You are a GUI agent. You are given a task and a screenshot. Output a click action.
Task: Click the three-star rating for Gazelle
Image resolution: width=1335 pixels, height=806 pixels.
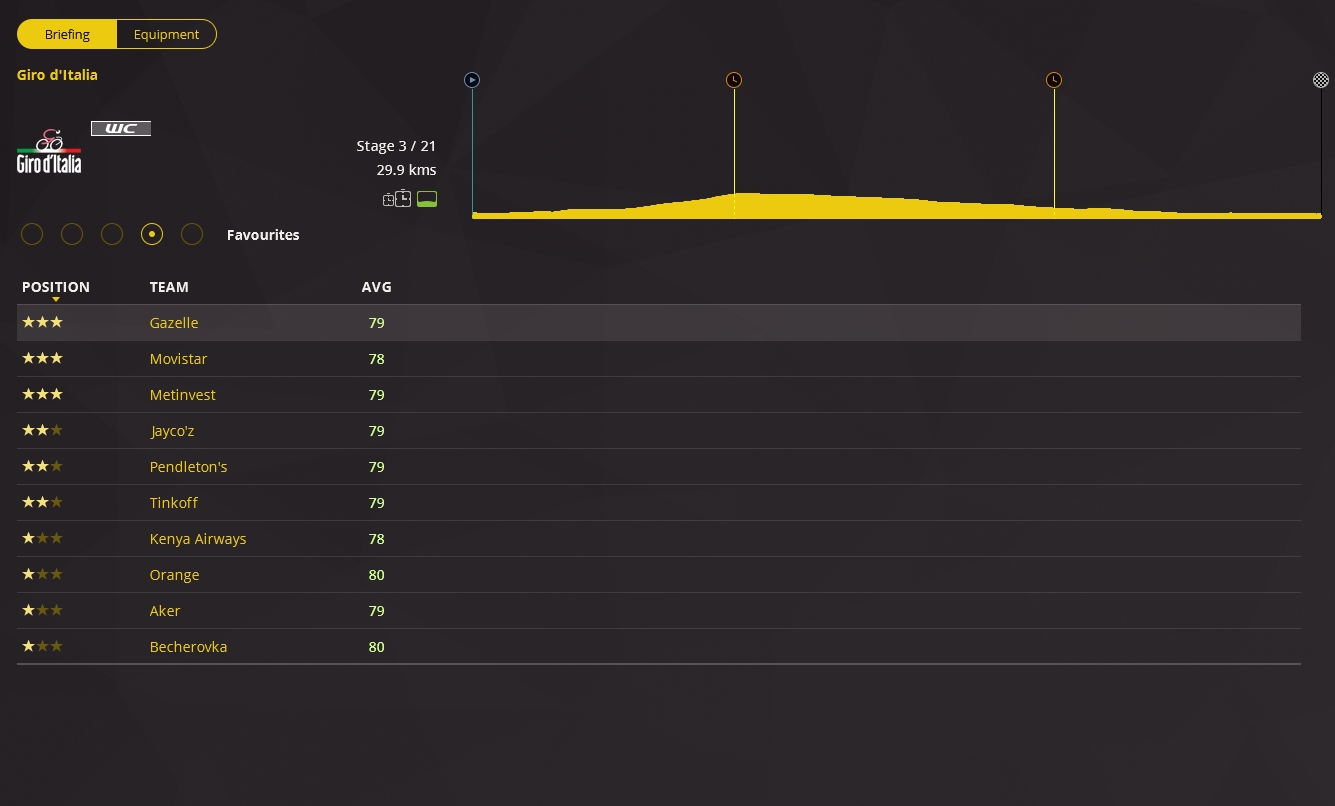(42, 322)
